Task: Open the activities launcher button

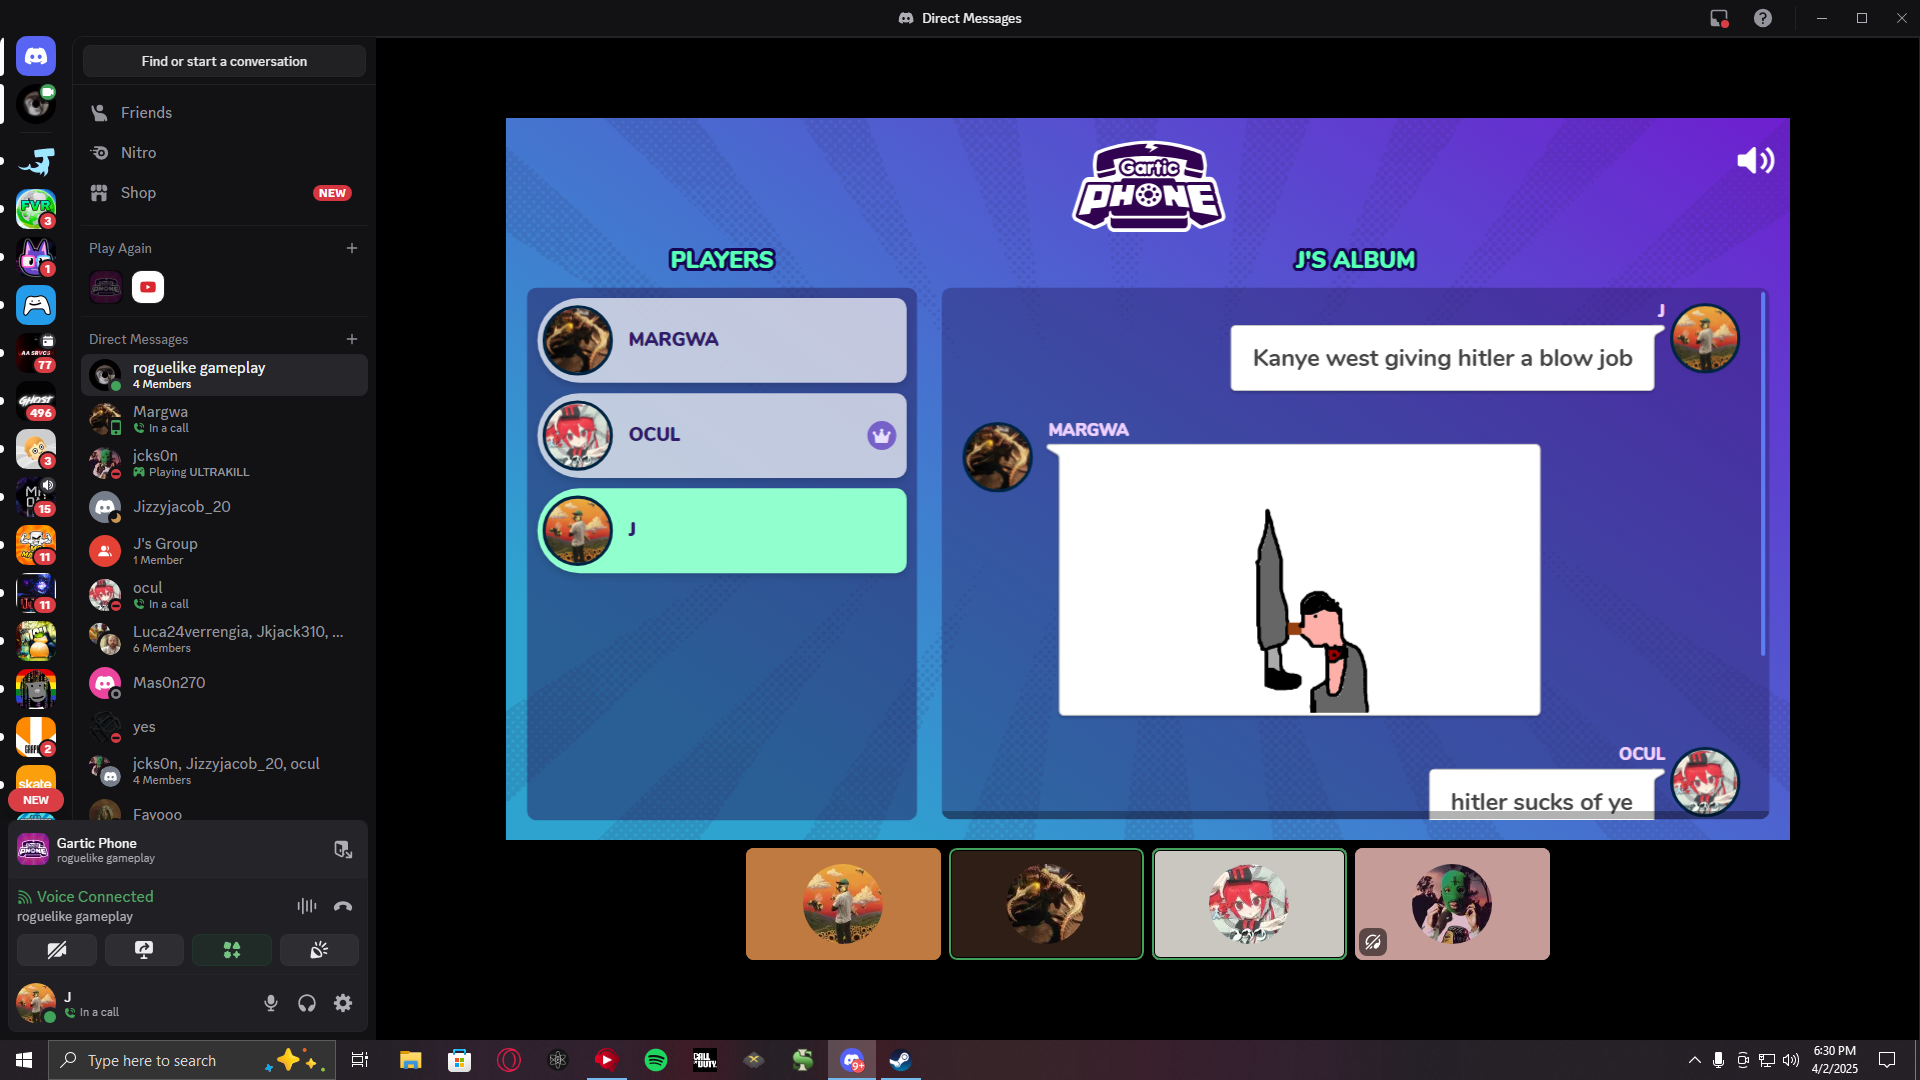Action: tap(231, 950)
